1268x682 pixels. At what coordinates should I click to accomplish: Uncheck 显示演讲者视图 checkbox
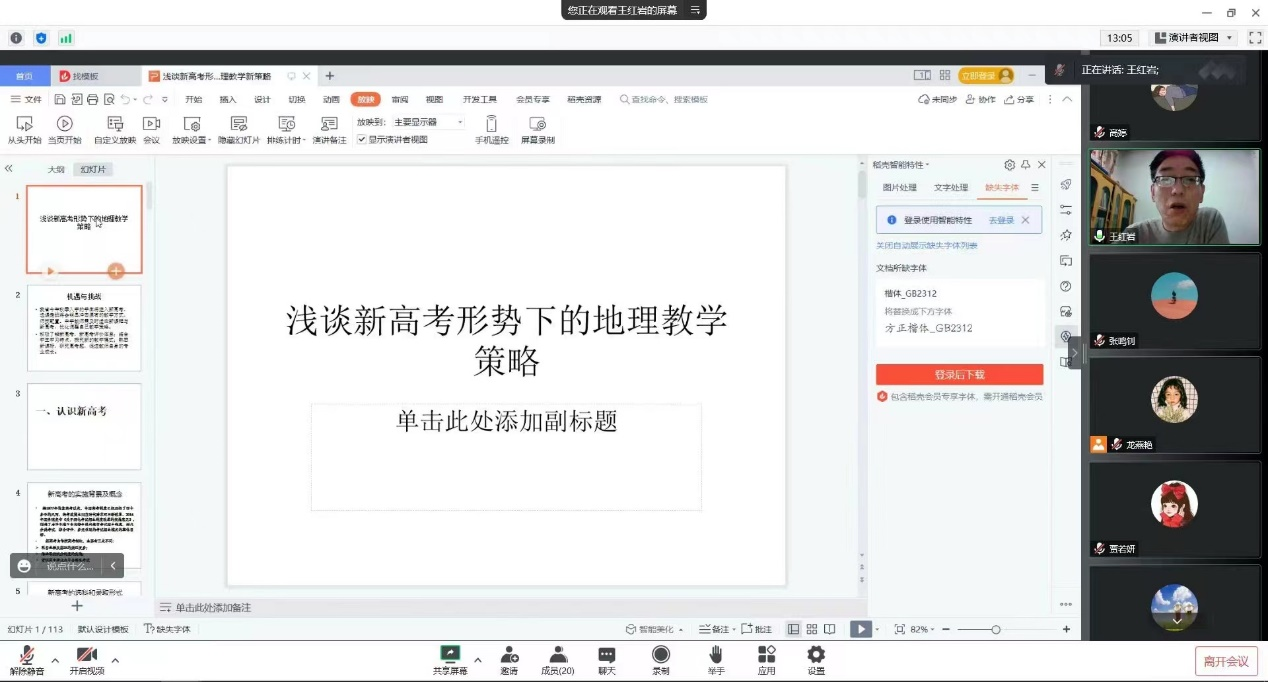[x=362, y=140]
